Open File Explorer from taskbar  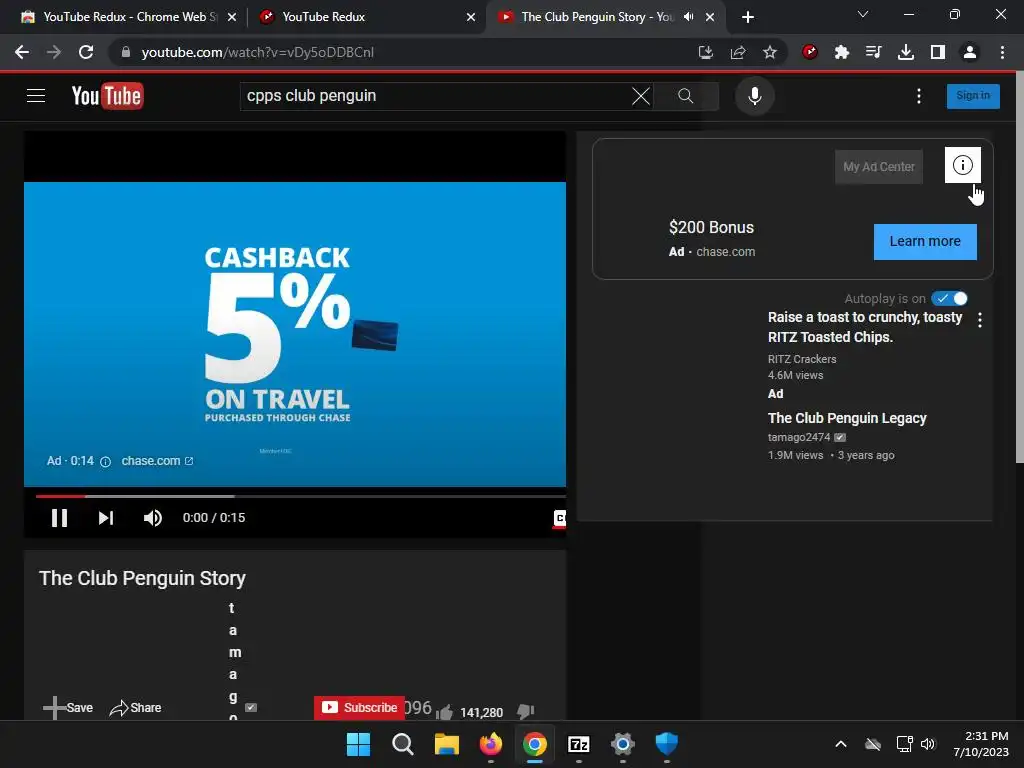click(447, 744)
